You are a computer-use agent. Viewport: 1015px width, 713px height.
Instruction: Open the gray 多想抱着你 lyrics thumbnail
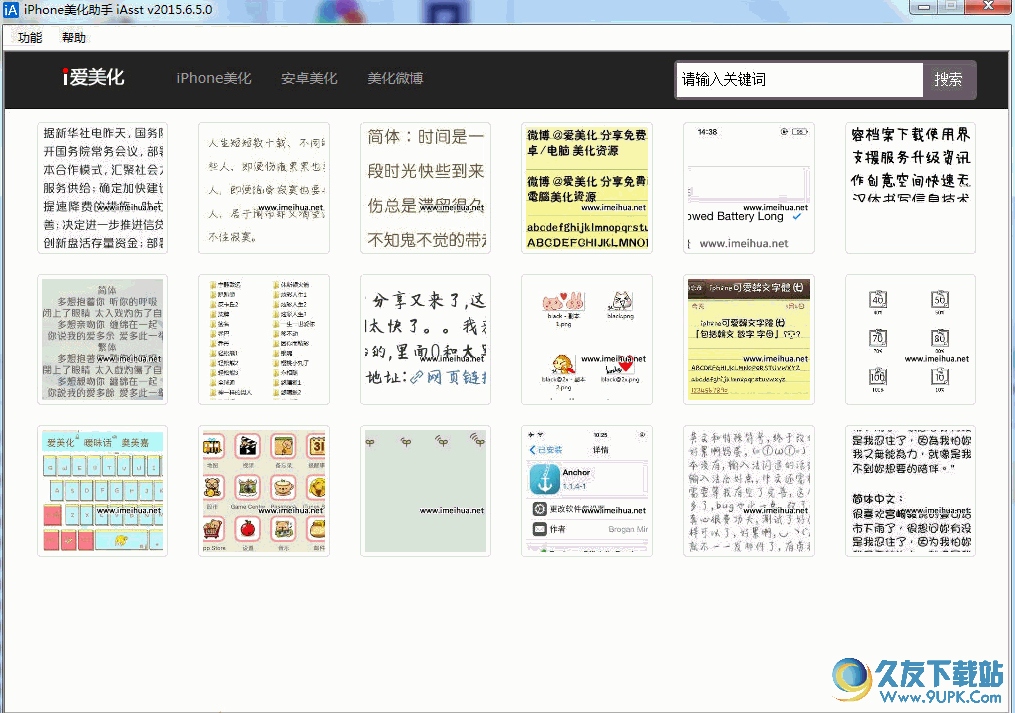[102, 339]
